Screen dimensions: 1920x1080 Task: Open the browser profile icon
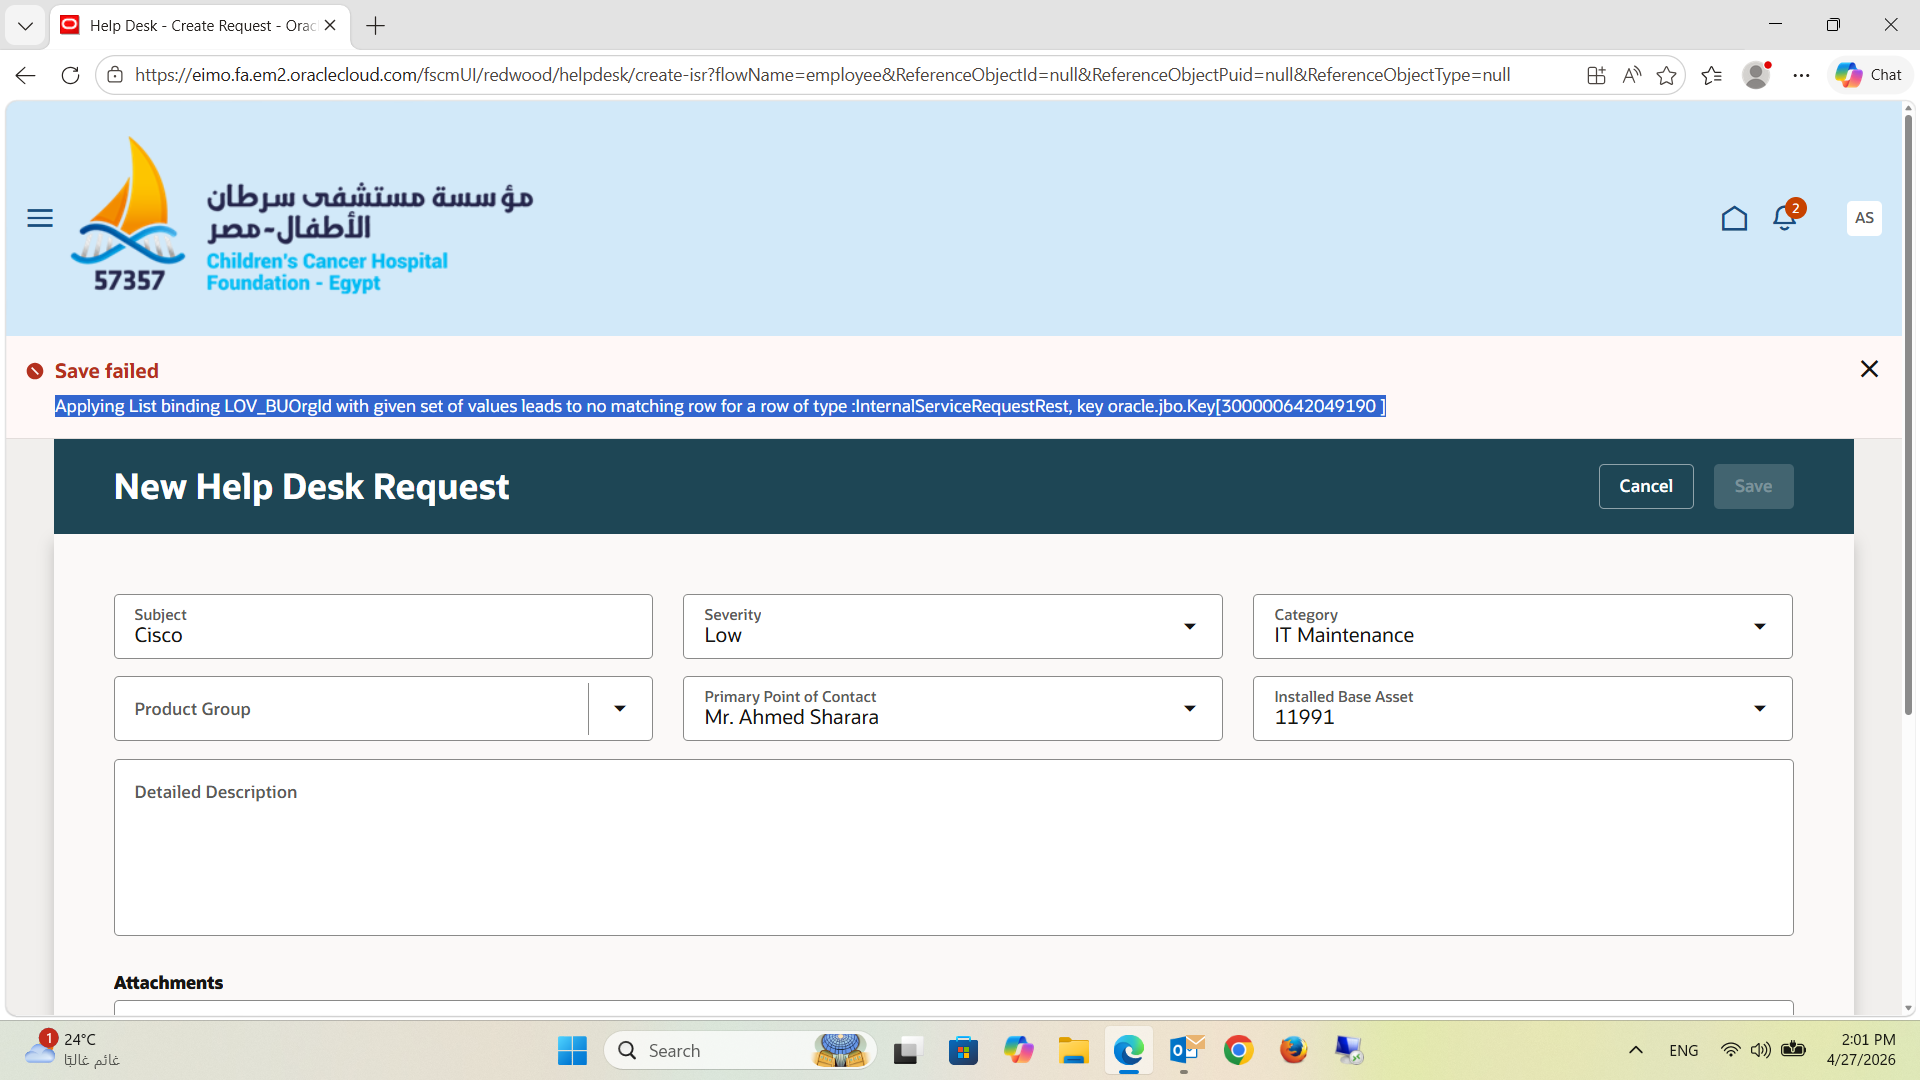(1756, 75)
